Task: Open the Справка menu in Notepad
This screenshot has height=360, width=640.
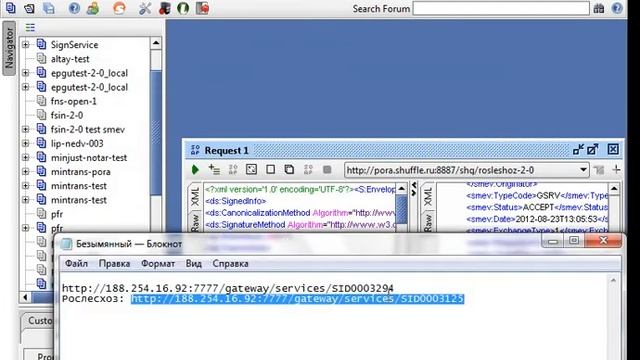Action: coord(230,264)
